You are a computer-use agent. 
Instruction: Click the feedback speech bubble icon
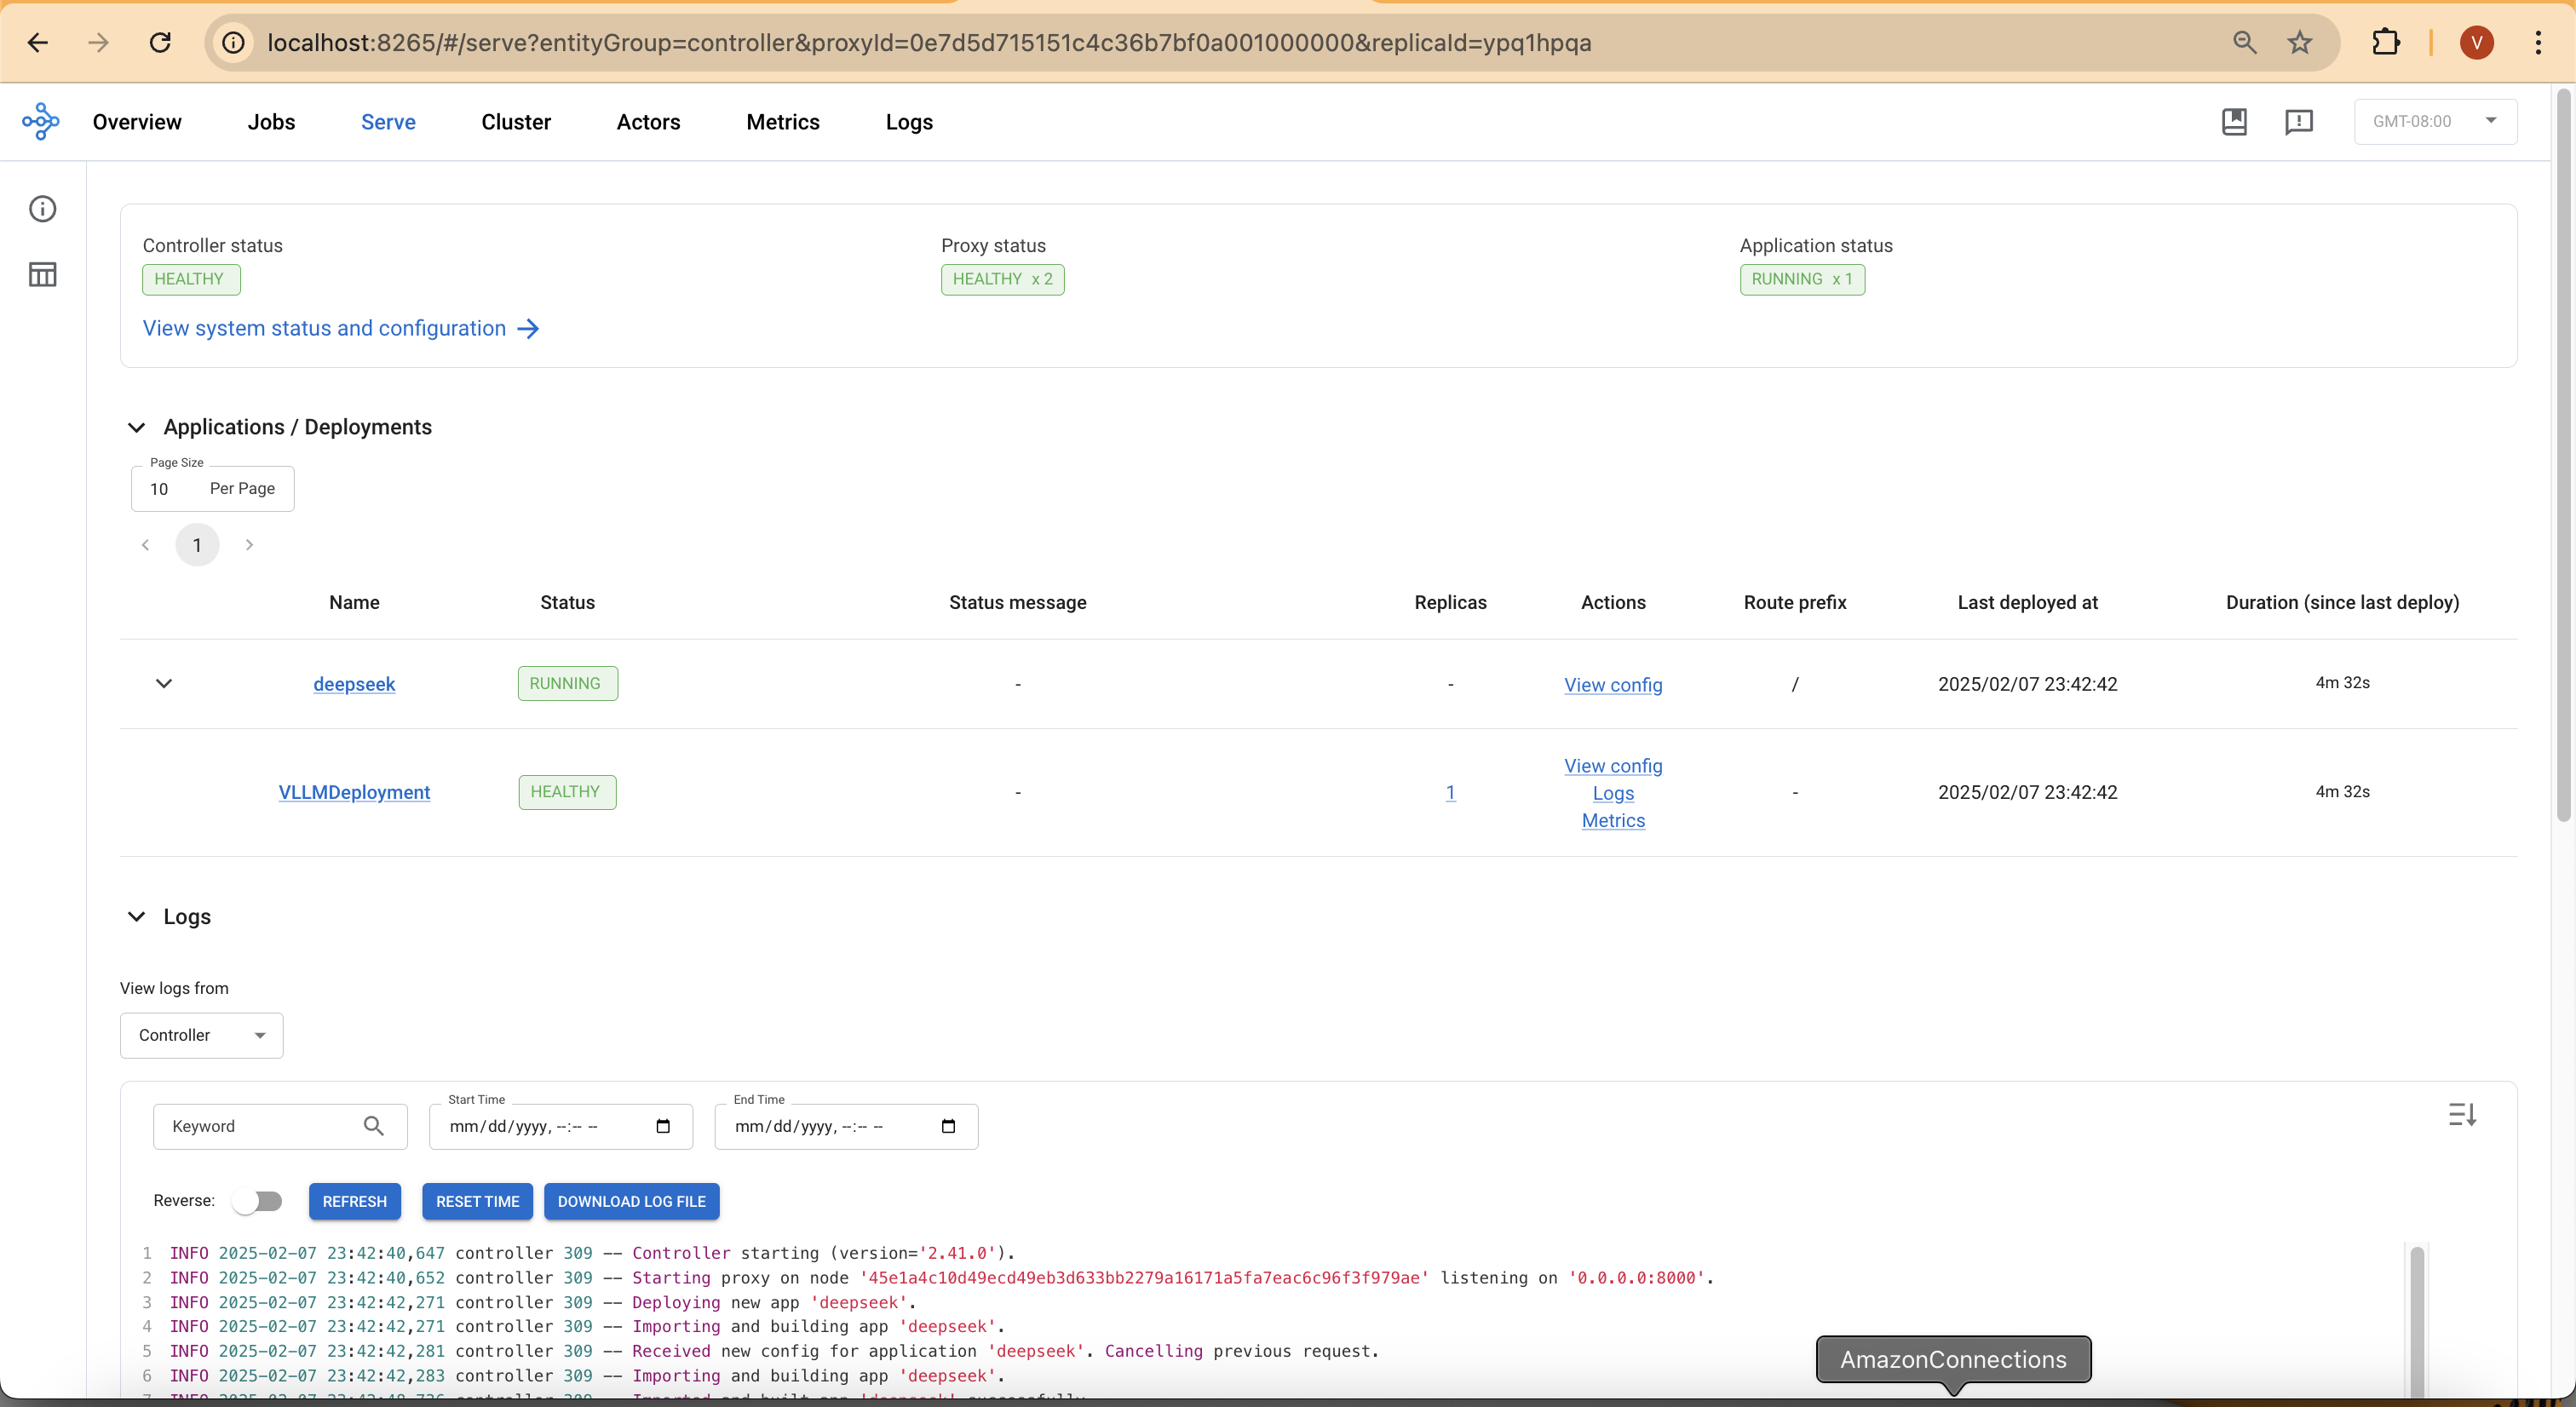(2299, 121)
